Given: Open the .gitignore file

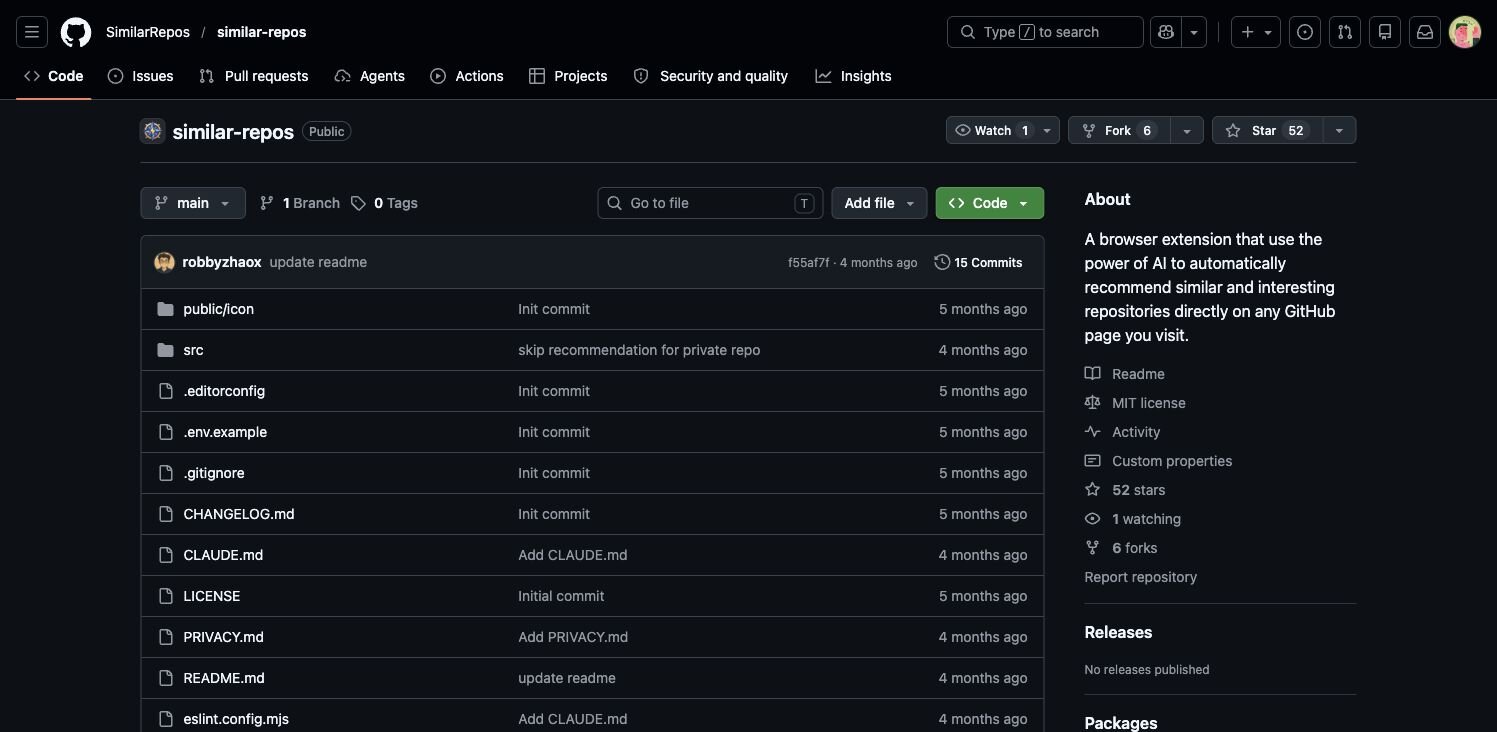Looking at the screenshot, I should click(214, 473).
